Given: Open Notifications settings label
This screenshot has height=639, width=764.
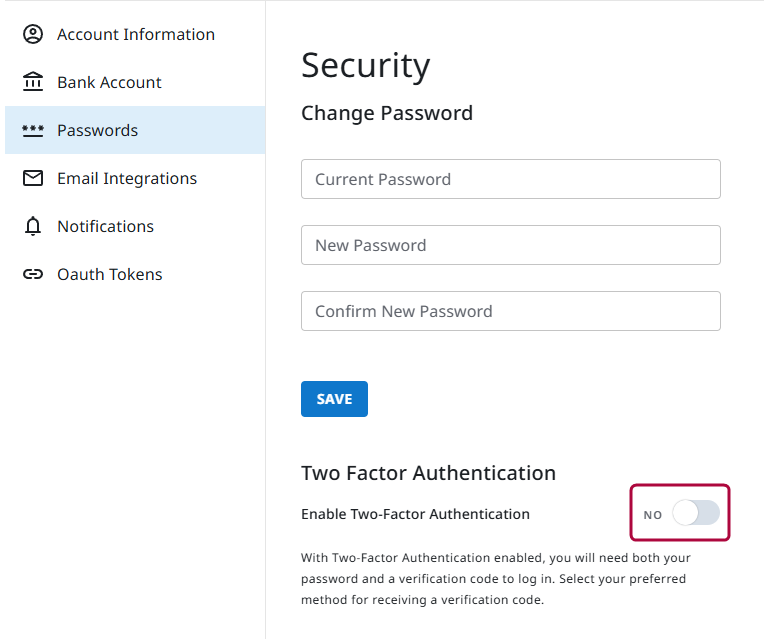Looking at the screenshot, I should pyautogui.click(x=105, y=226).
